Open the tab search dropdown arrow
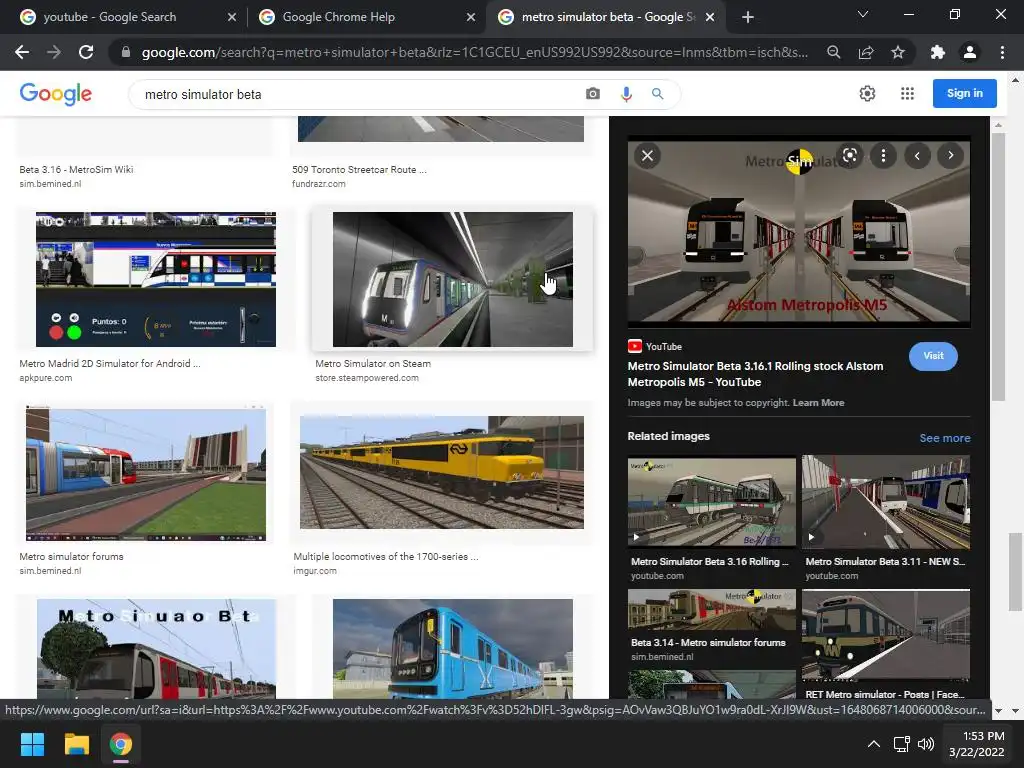Image resolution: width=1024 pixels, height=768 pixels. tap(863, 14)
